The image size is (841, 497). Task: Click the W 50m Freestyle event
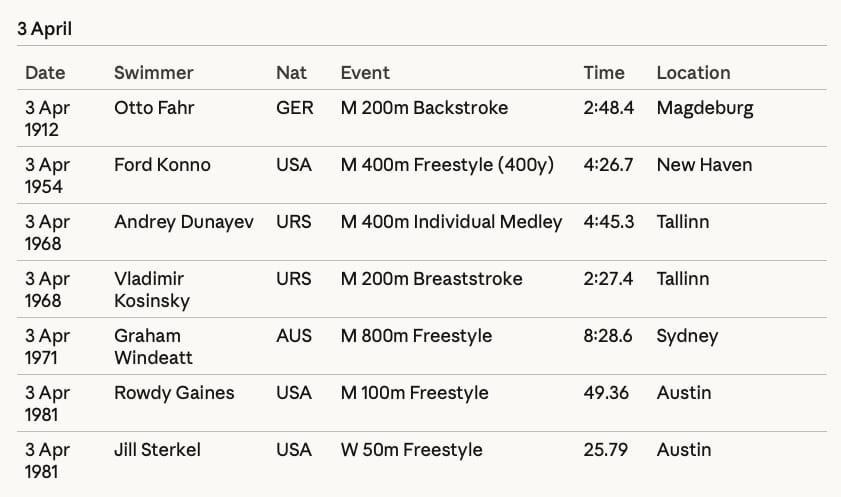[411, 450]
